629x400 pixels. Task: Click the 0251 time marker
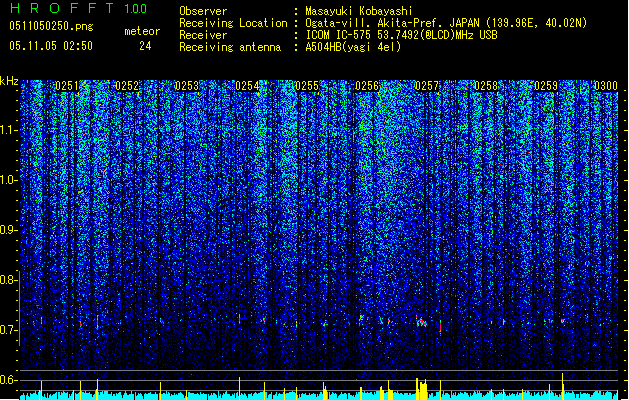pyautogui.click(x=67, y=86)
